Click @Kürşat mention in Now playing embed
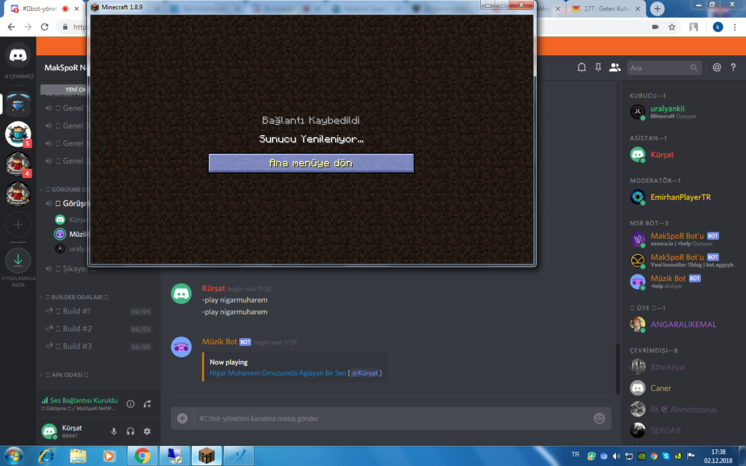The height and width of the screenshot is (466, 746). click(x=365, y=373)
